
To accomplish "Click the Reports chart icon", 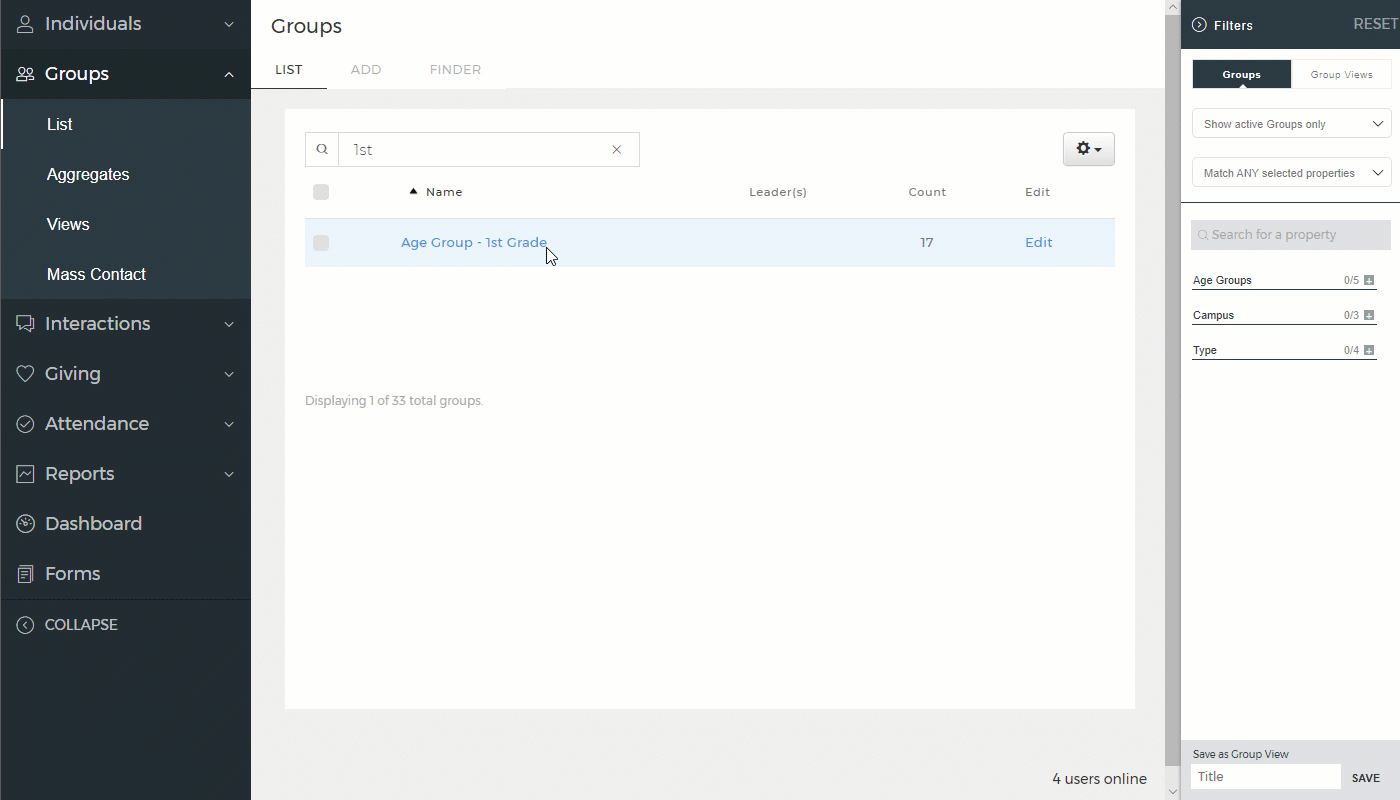I will pos(26,474).
